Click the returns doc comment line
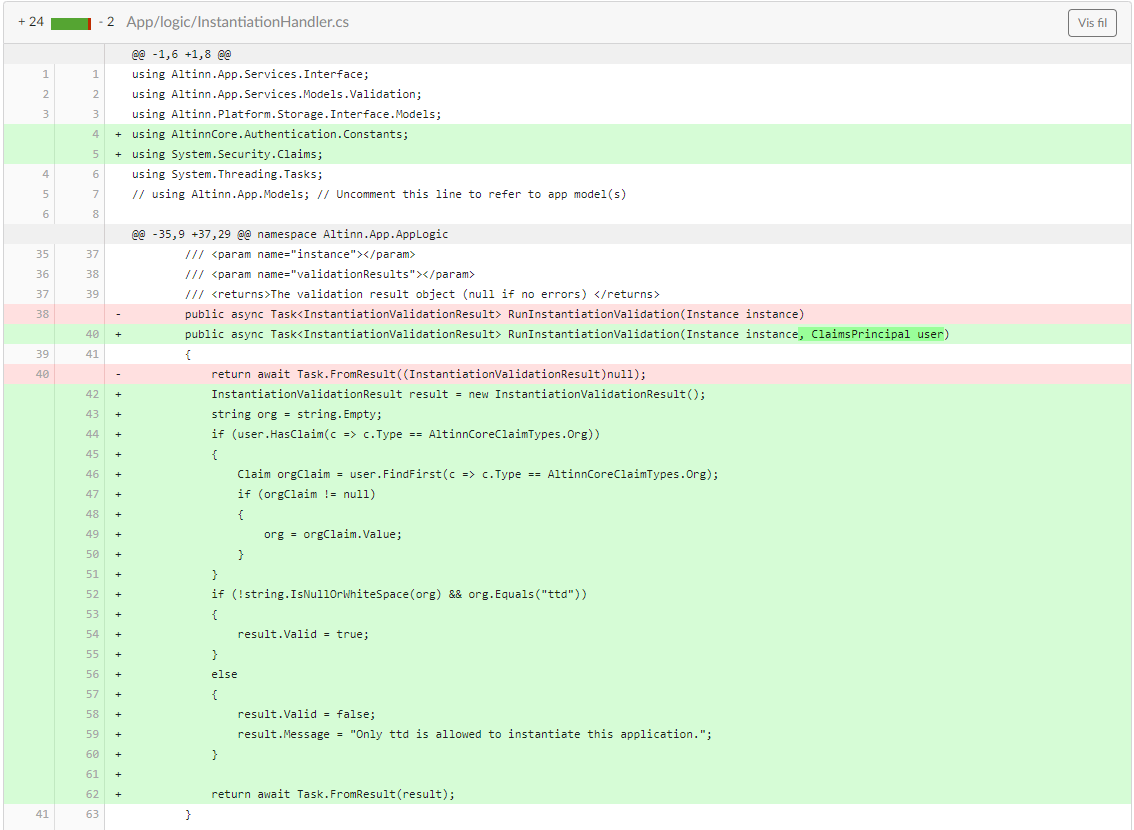This screenshot has height=830, width=1134. (422, 294)
